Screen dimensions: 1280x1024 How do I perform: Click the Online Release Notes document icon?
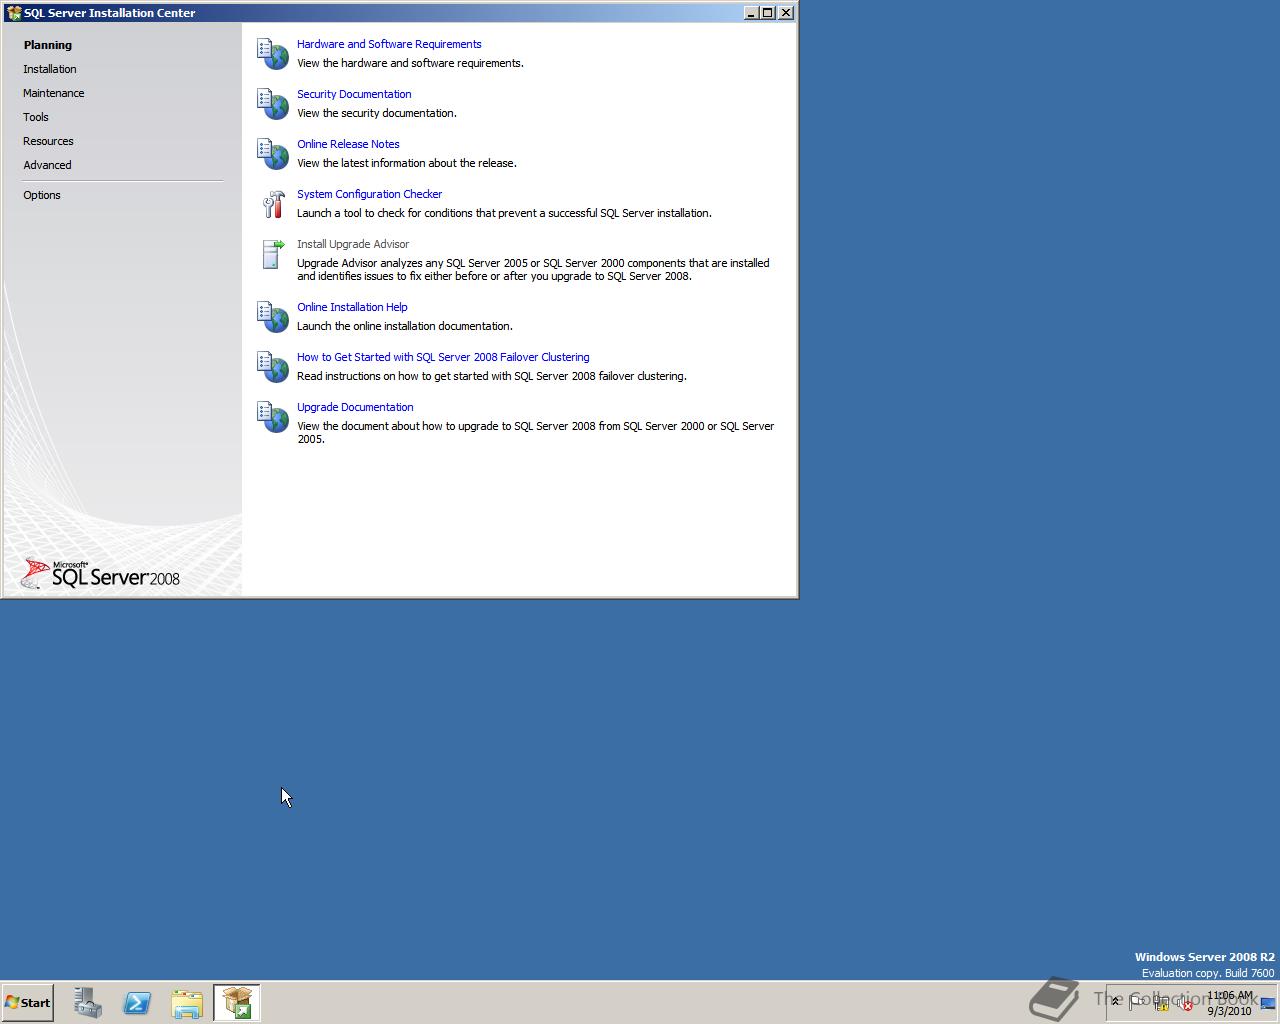[x=273, y=153]
